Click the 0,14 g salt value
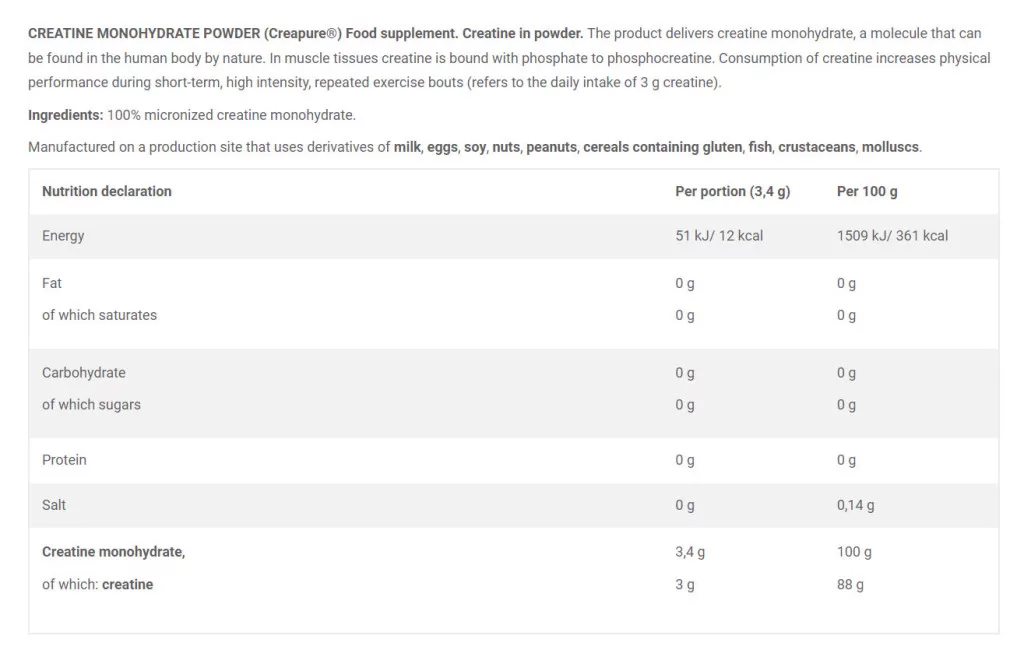 (855, 505)
